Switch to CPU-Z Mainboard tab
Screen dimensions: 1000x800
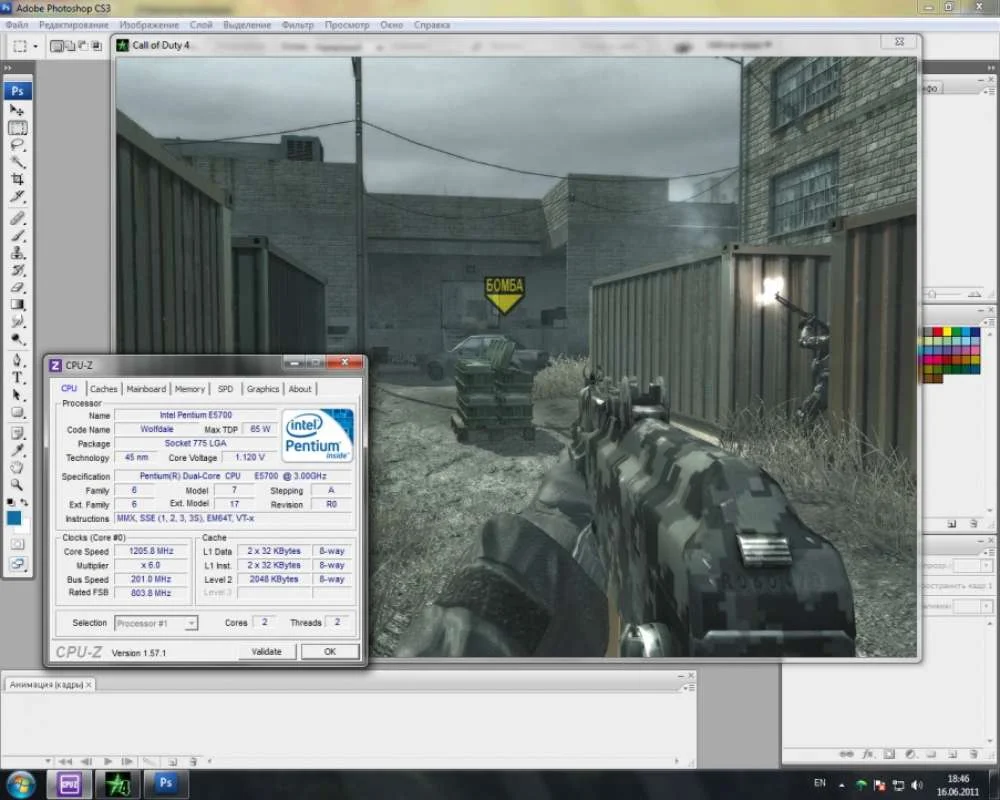tap(146, 389)
